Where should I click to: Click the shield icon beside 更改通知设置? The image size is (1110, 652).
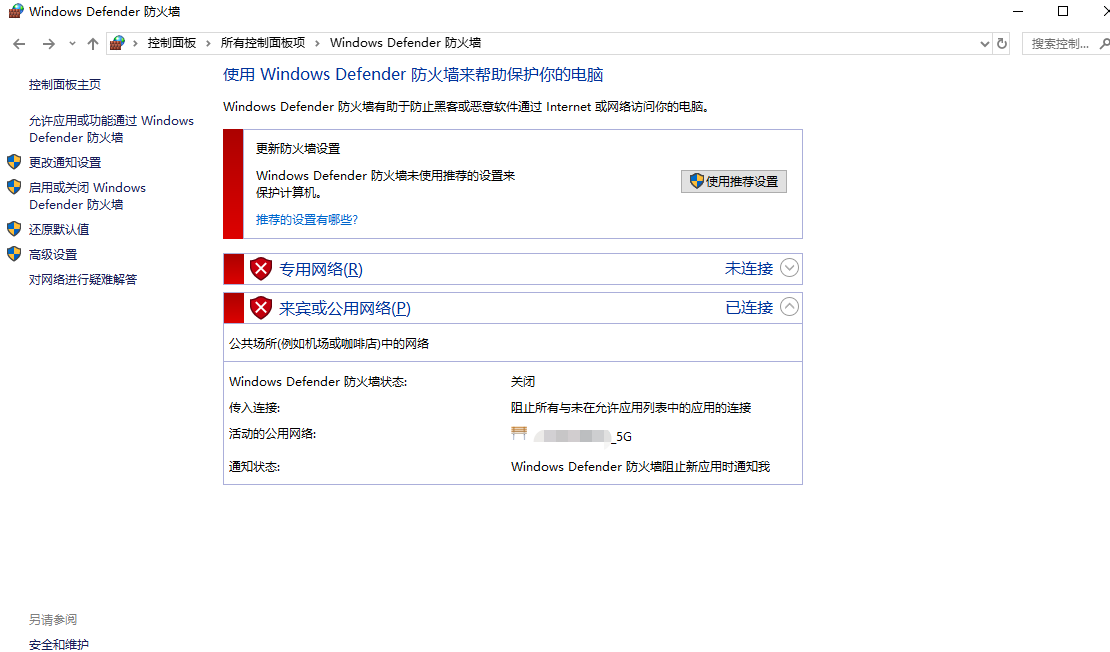point(14,161)
